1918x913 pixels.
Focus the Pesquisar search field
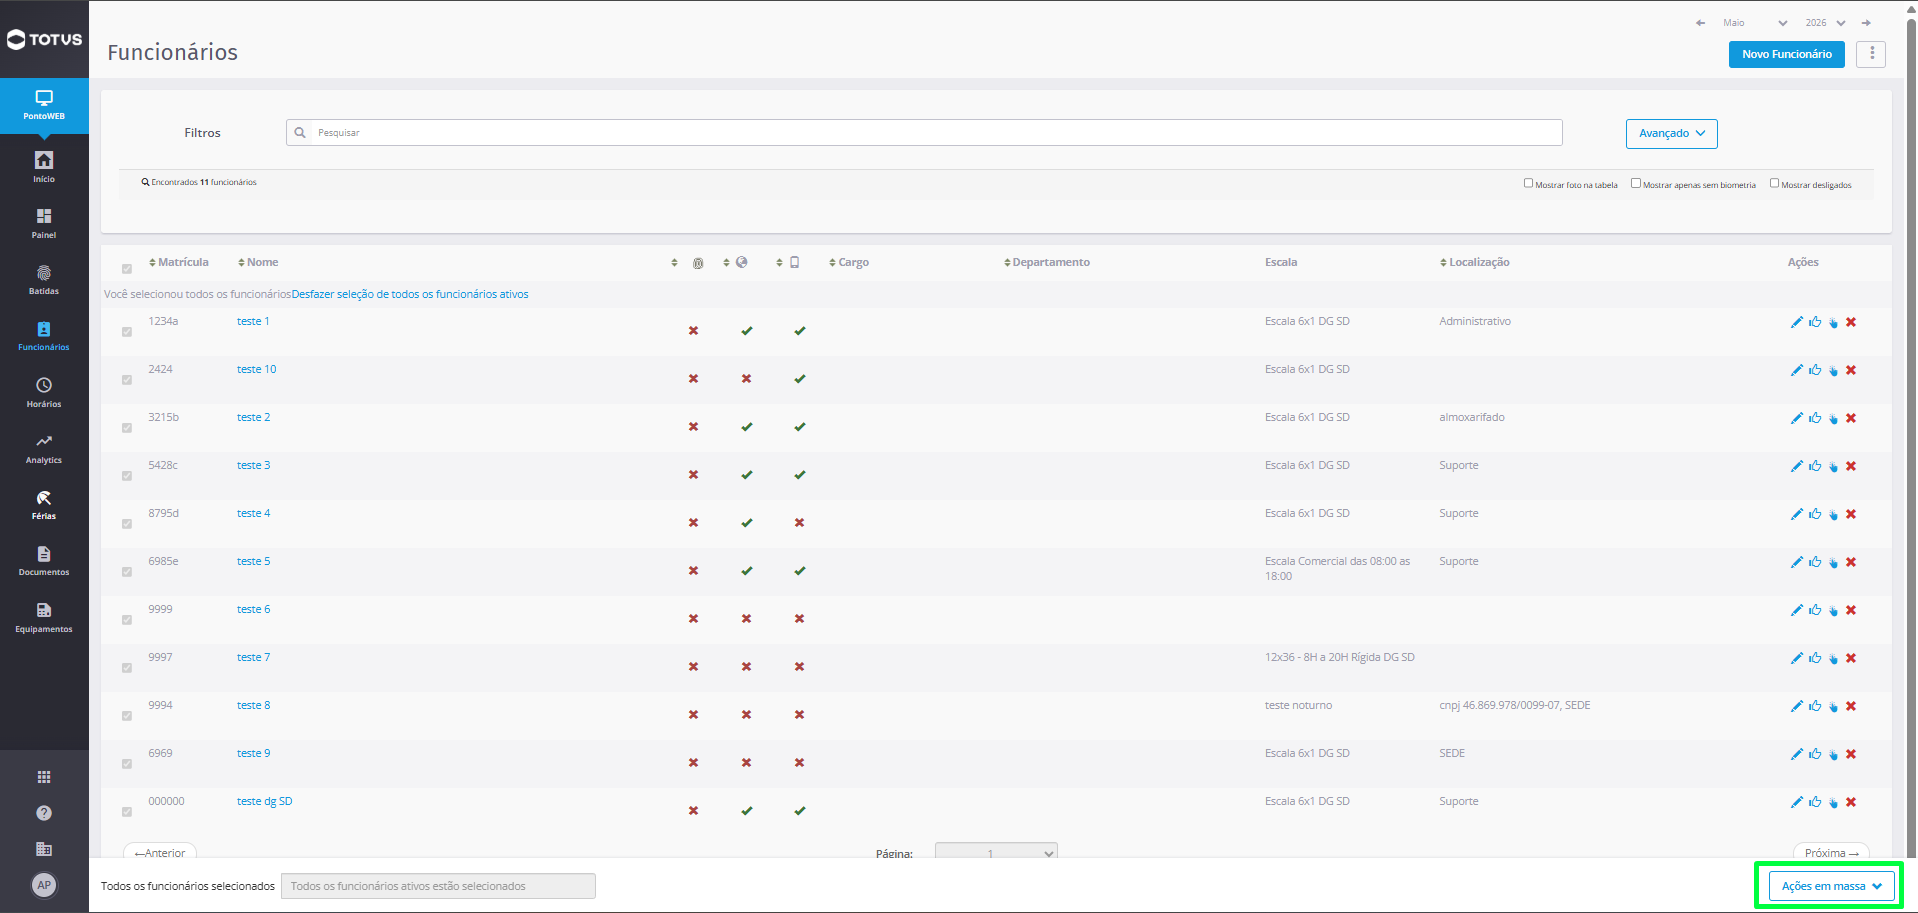point(924,132)
